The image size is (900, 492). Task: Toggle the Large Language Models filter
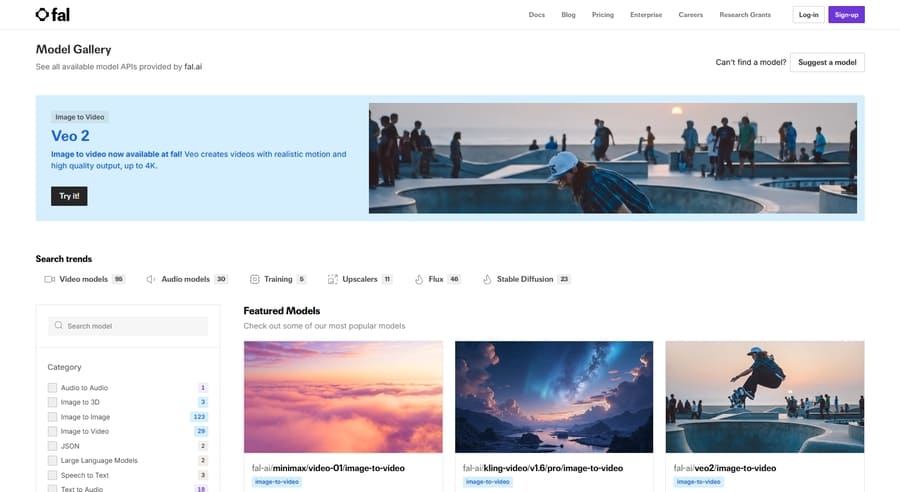52,460
